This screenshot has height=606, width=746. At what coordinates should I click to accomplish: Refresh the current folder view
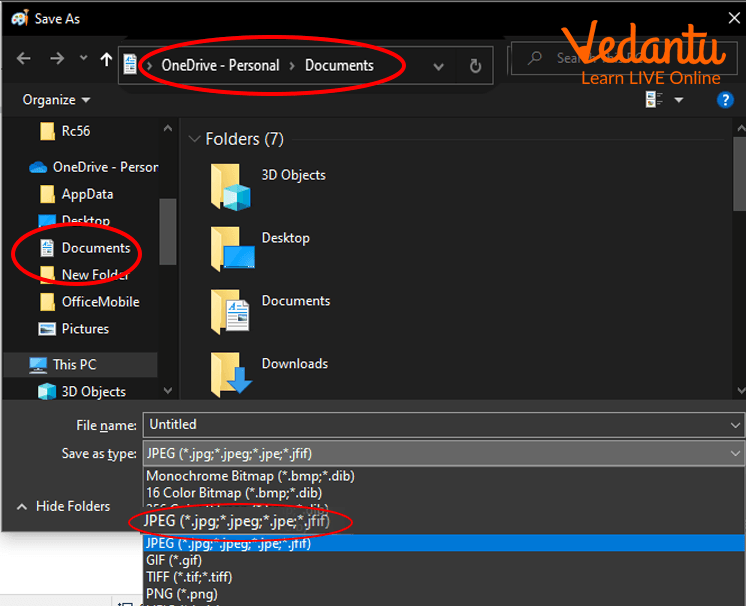tap(475, 66)
